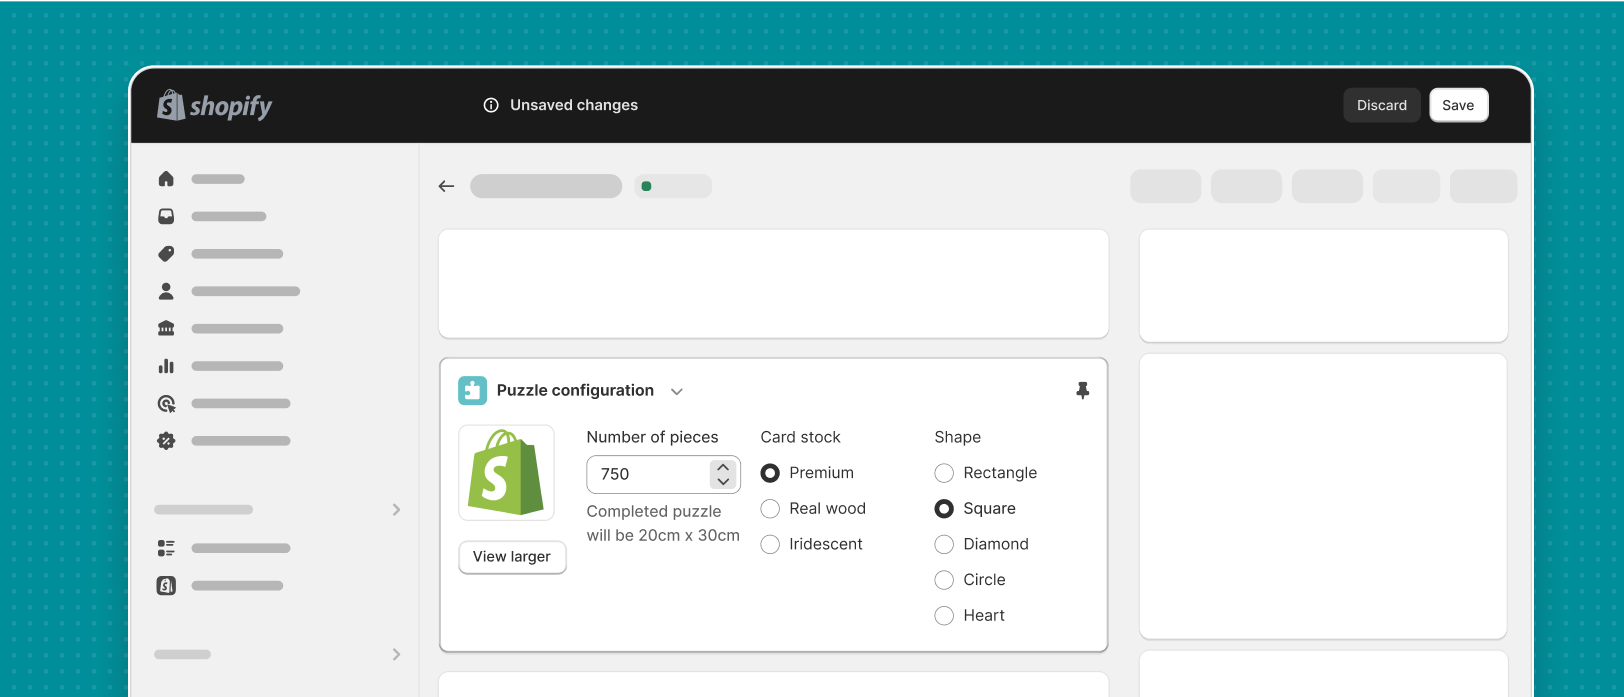Open Finances via bank building sidebar icon
1624x697 pixels.
(x=166, y=328)
